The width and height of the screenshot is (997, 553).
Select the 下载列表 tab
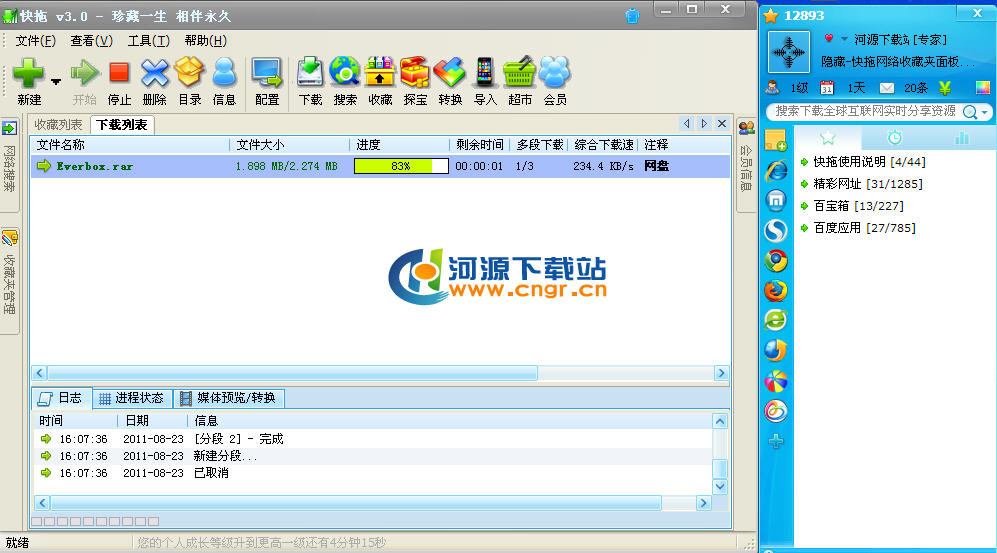click(x=122, y=125)
